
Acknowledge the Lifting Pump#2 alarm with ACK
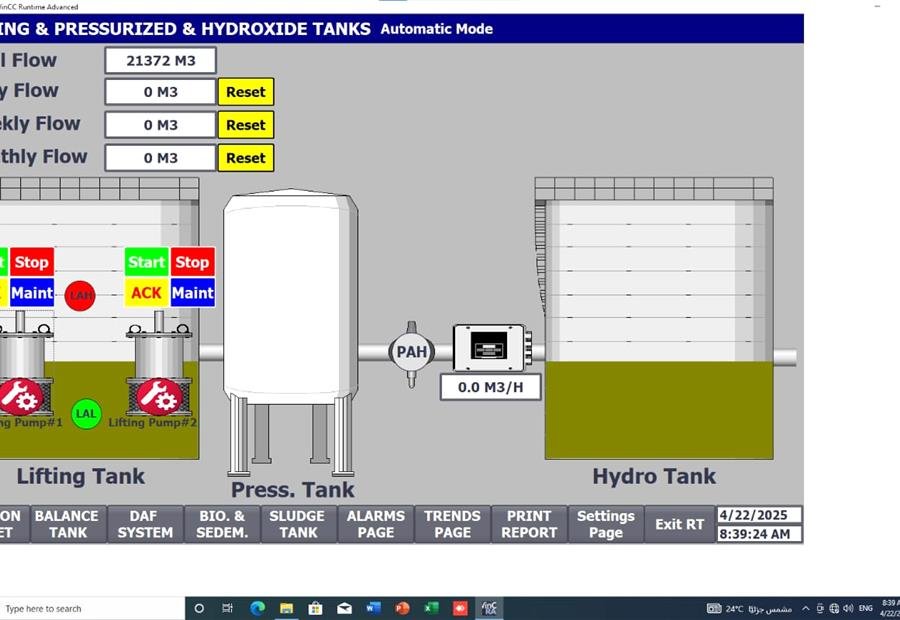tap(146, 293)
